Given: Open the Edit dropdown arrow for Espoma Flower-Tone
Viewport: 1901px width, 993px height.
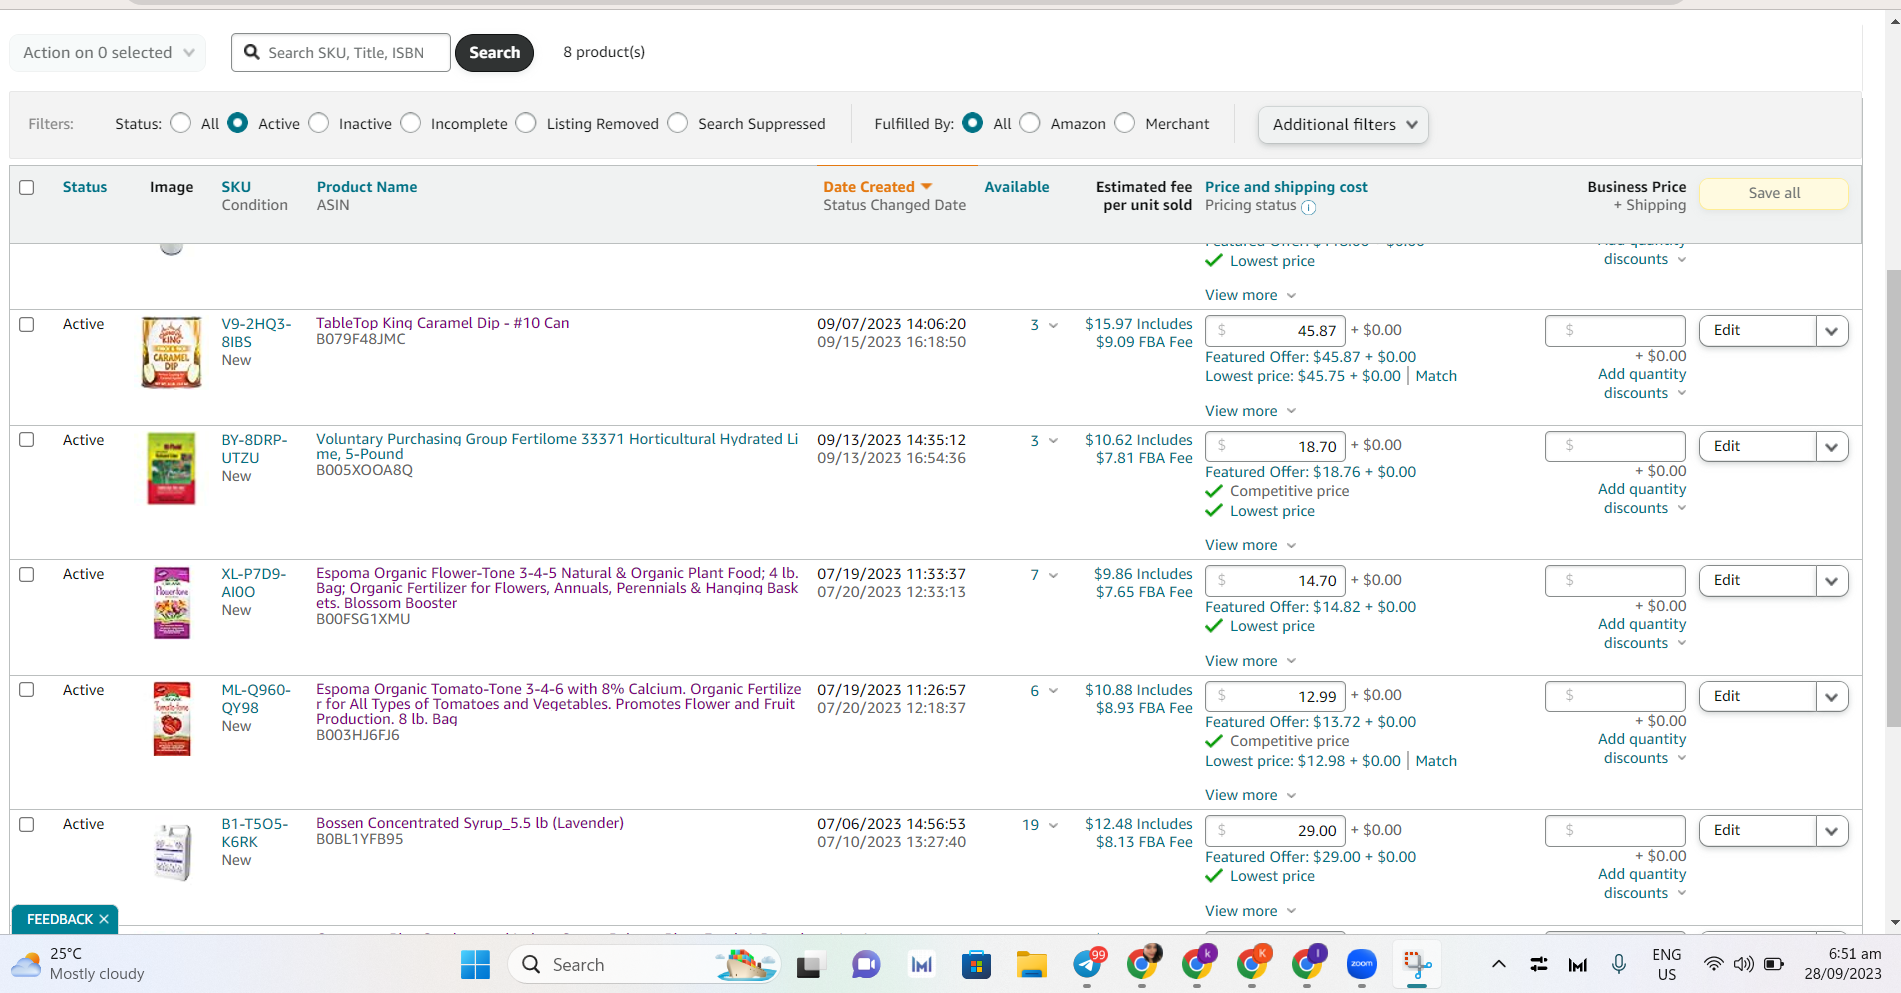Looking at the screenshot, I should click(x=1831, y=581).
